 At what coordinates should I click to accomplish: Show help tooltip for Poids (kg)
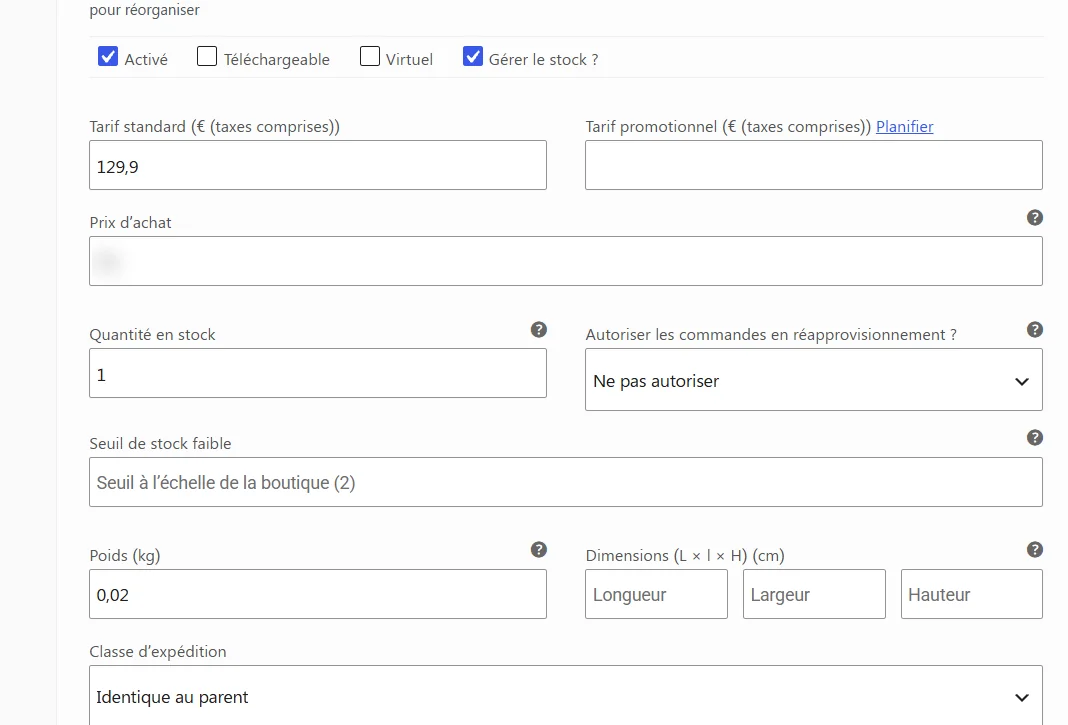tap(539, 550)
